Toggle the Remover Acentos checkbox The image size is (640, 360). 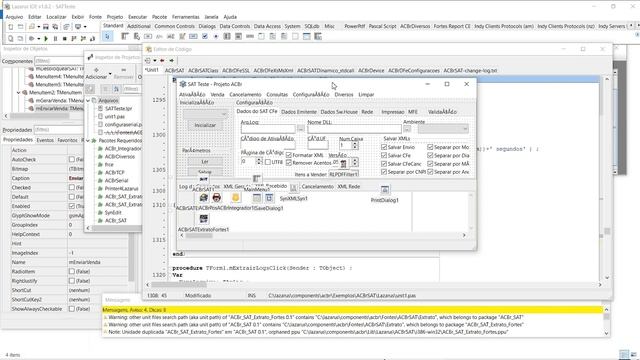point(289,163)
